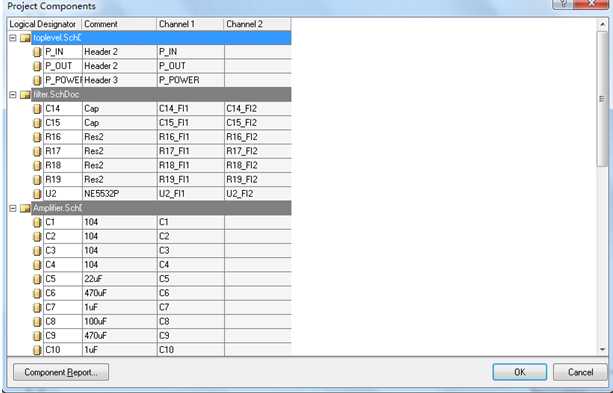Click the component icon beside C6

(x=37, y=293)
